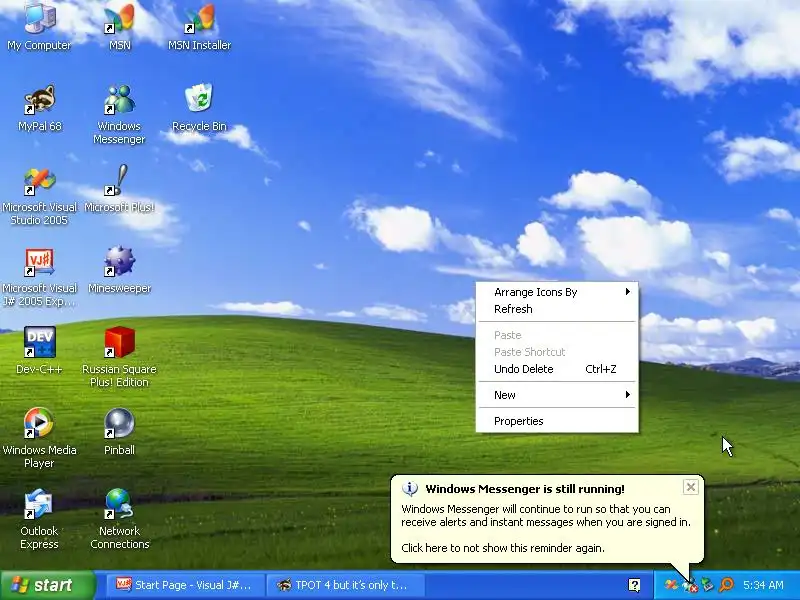Click the balloon info icon
Screen dimensions: 800x600
pyautogui.click(x=410, y=489)
